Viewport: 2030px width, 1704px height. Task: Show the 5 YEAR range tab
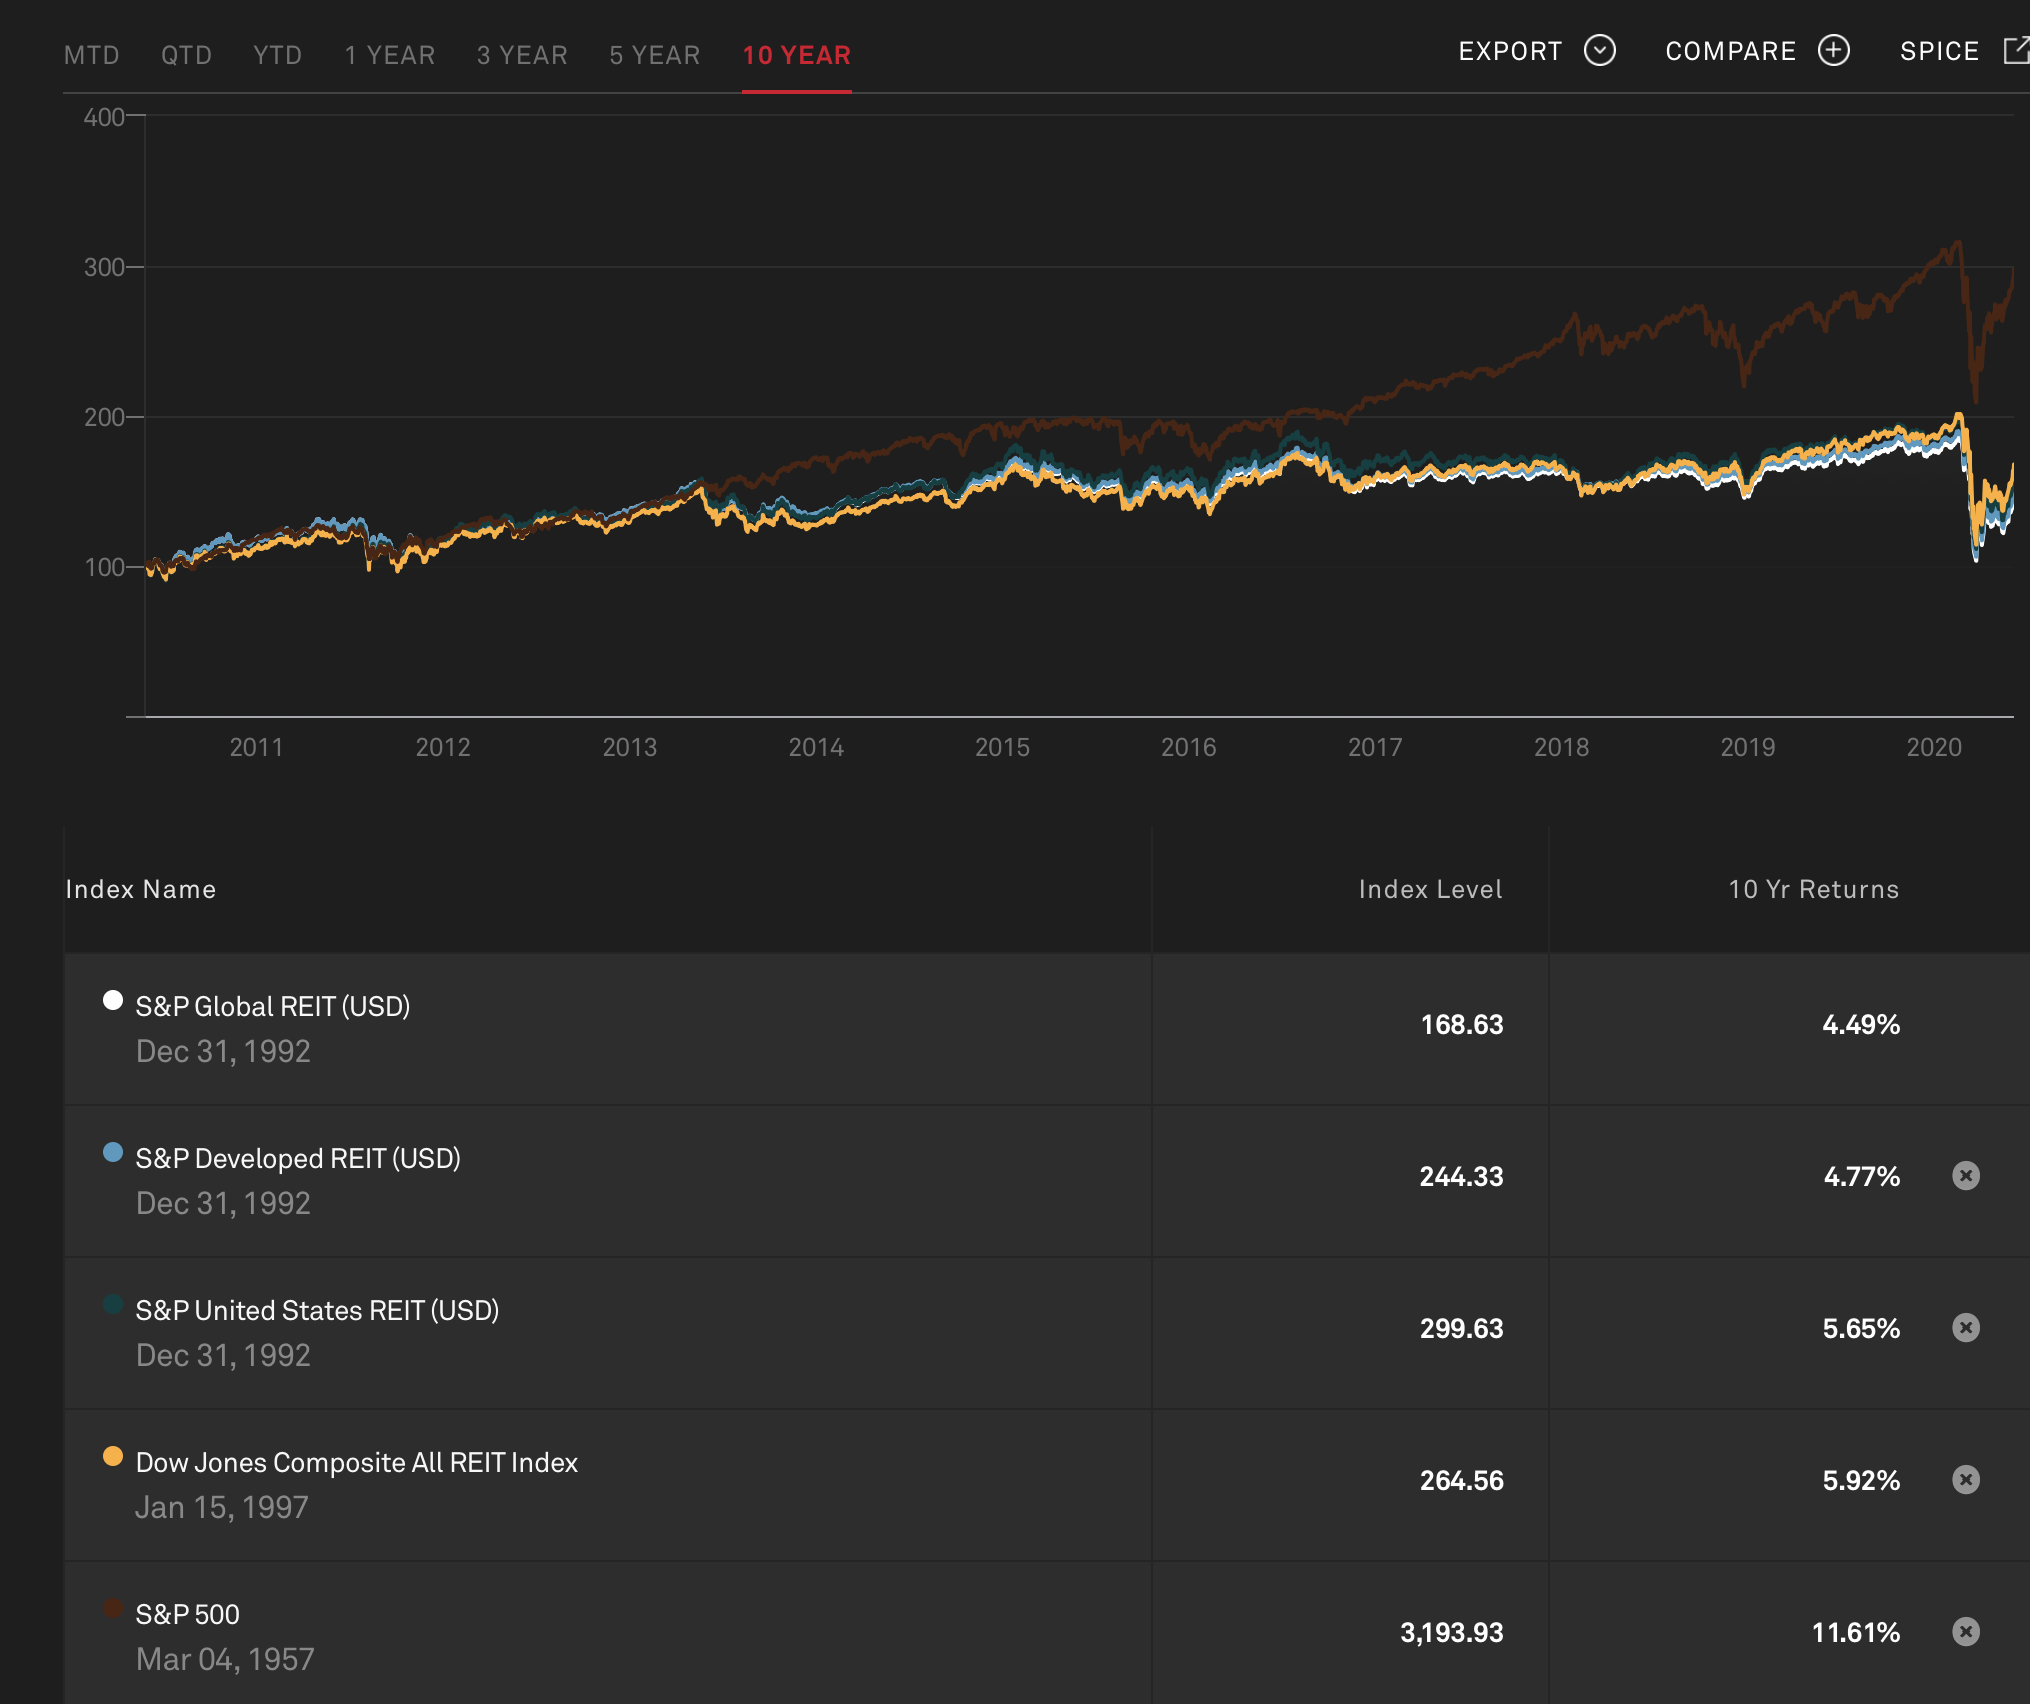click(x=655, y=55)
